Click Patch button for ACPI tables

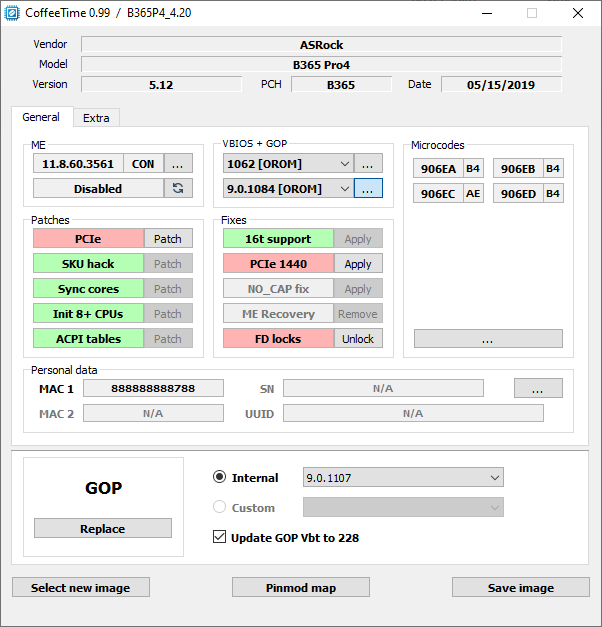(168, 339)
